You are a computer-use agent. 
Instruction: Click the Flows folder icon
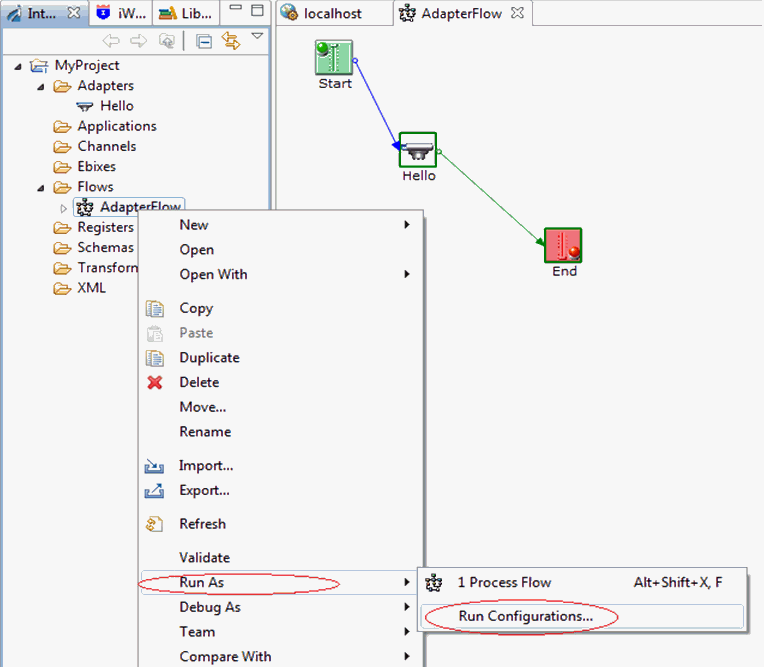click(62, 187)
